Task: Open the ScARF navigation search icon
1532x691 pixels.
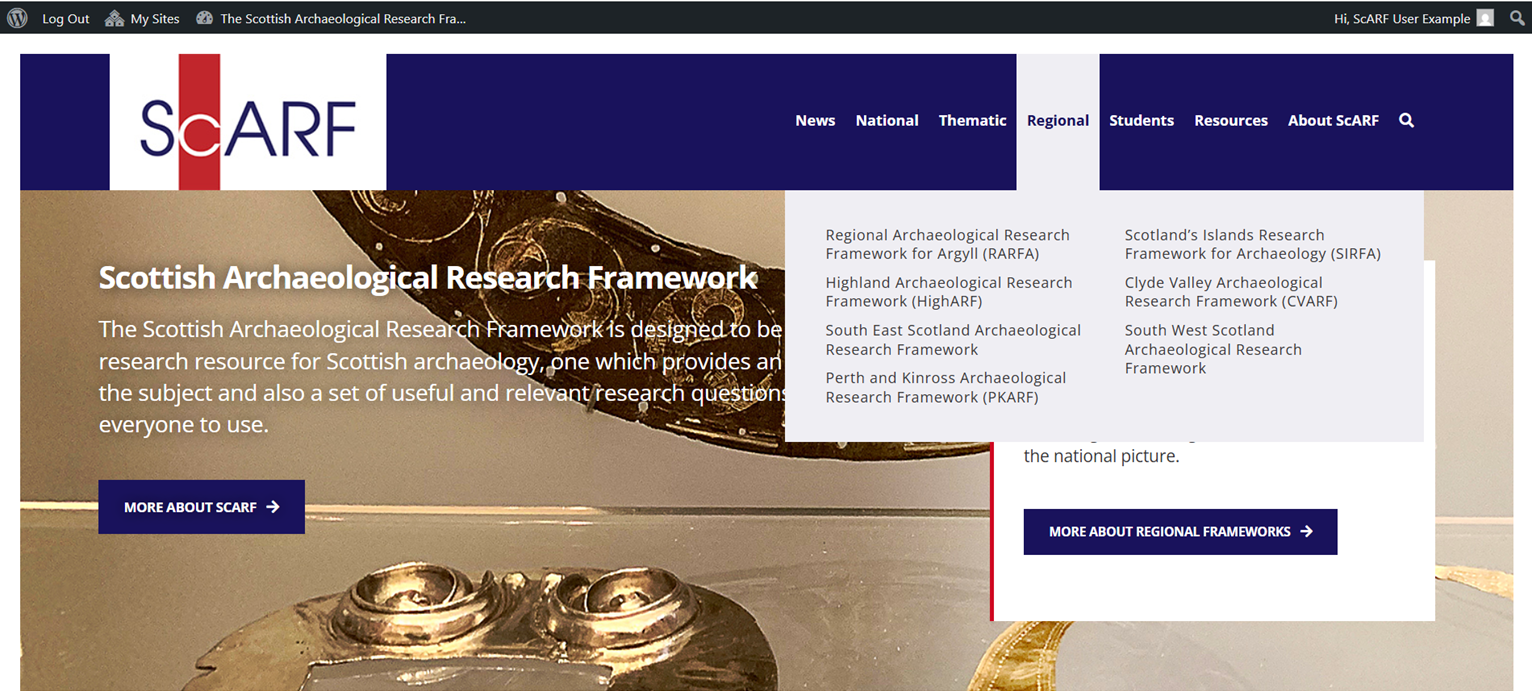Action: pyautogui.click(x=1406, y=120)
